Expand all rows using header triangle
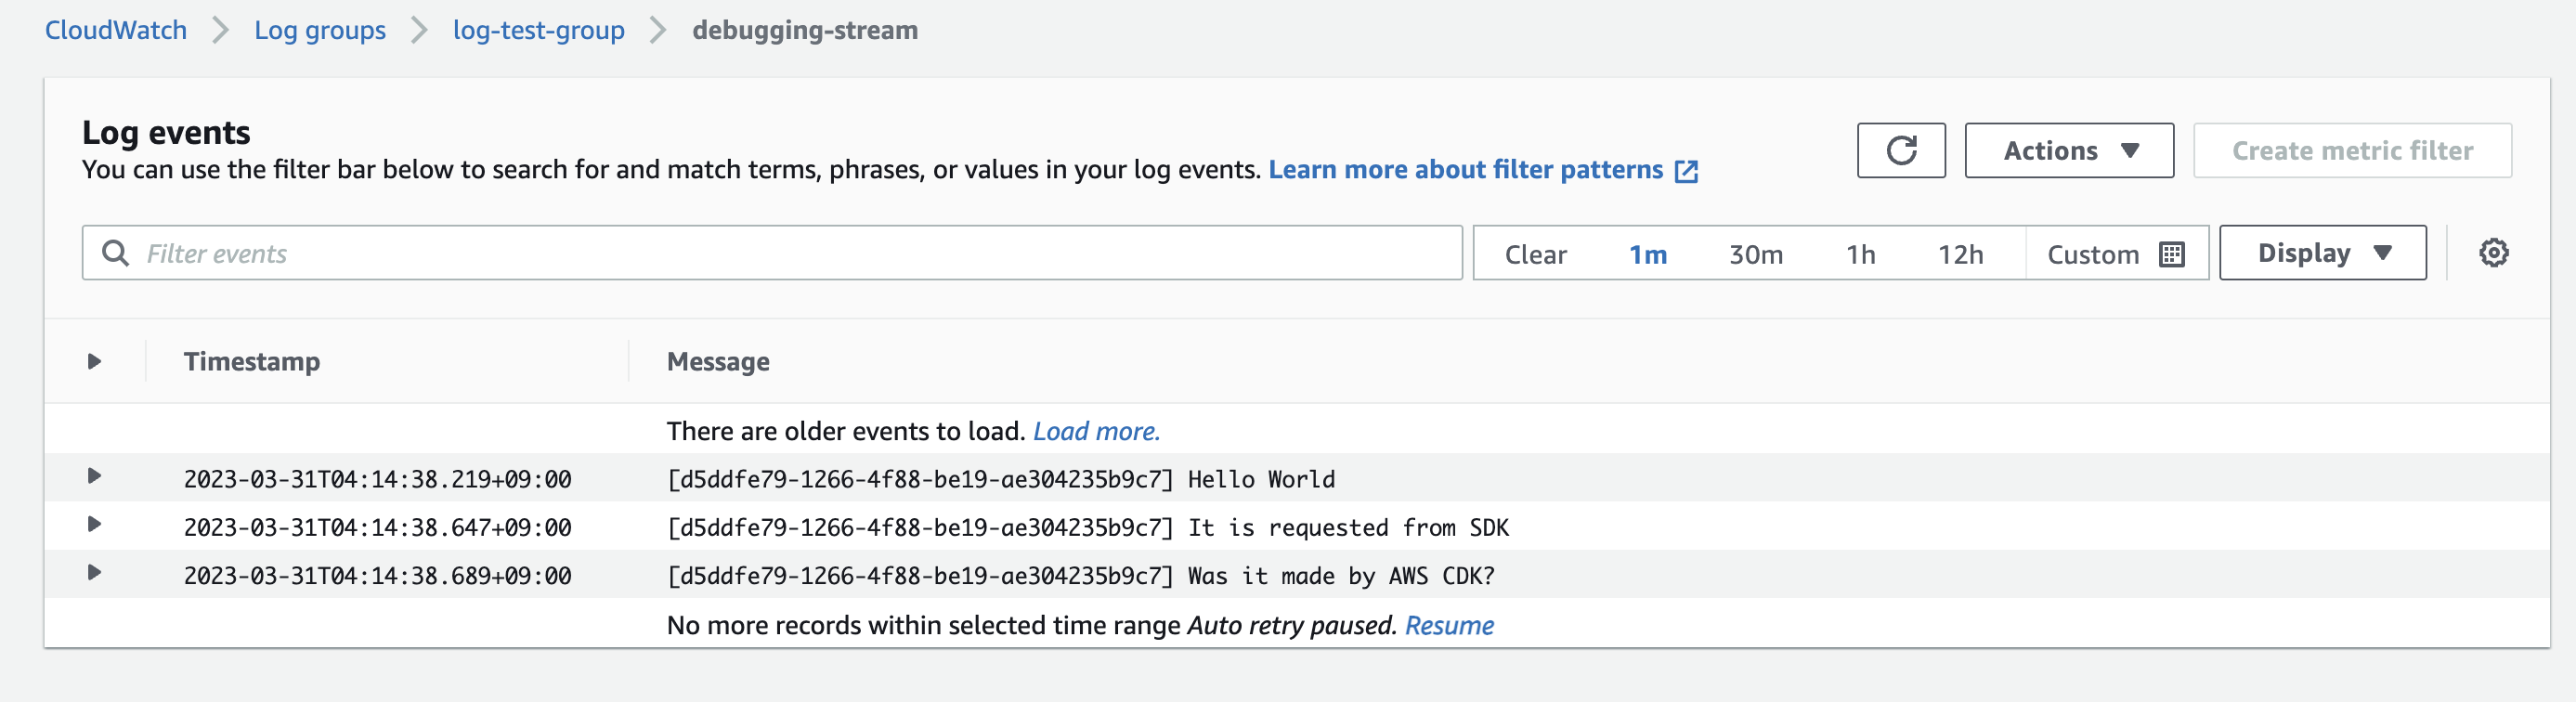The width and height of the screenshot is (2576, 702). click(94, 361)
